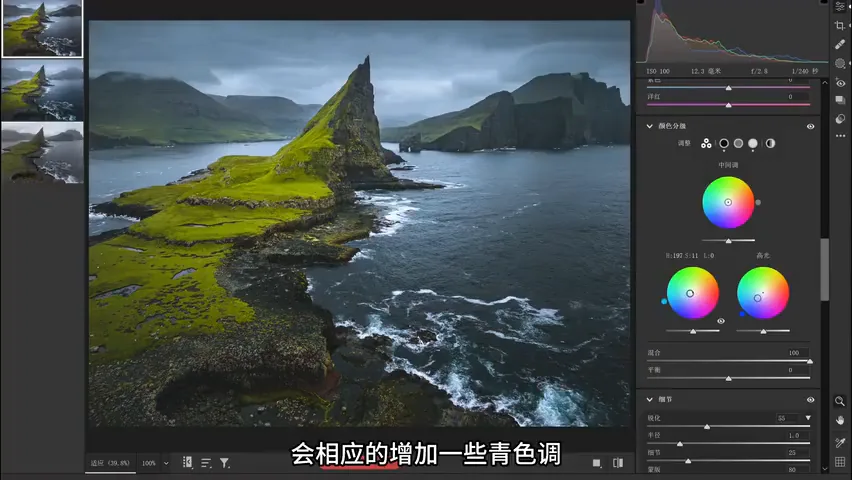The height and width of the screenshot is (480, 852).
Task: Open the Edit sliders panel icon
Action: [x=840, y=6]
